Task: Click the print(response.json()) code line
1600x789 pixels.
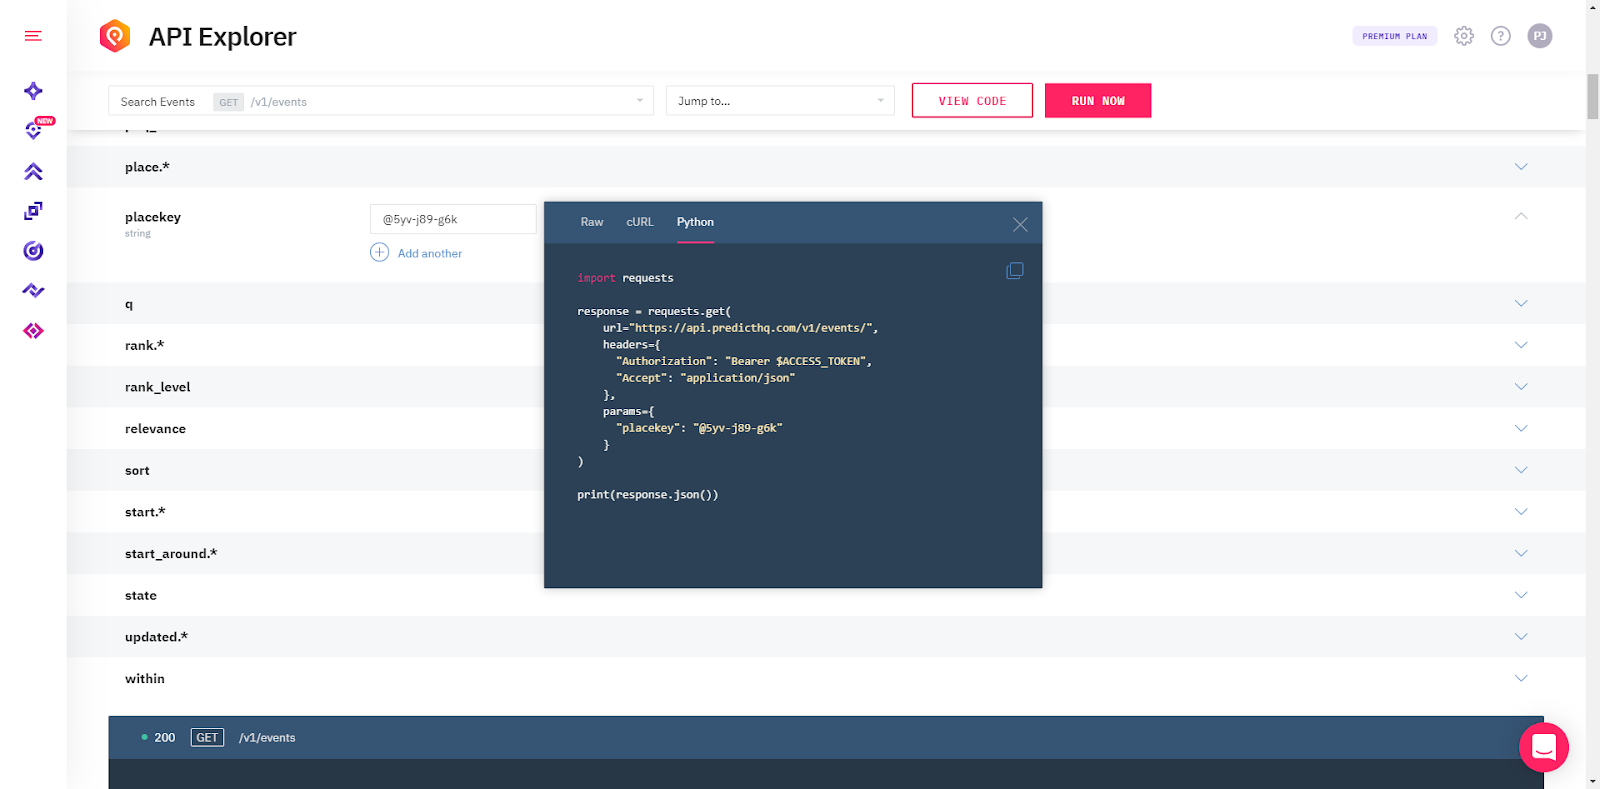Action: pos(648,495)
